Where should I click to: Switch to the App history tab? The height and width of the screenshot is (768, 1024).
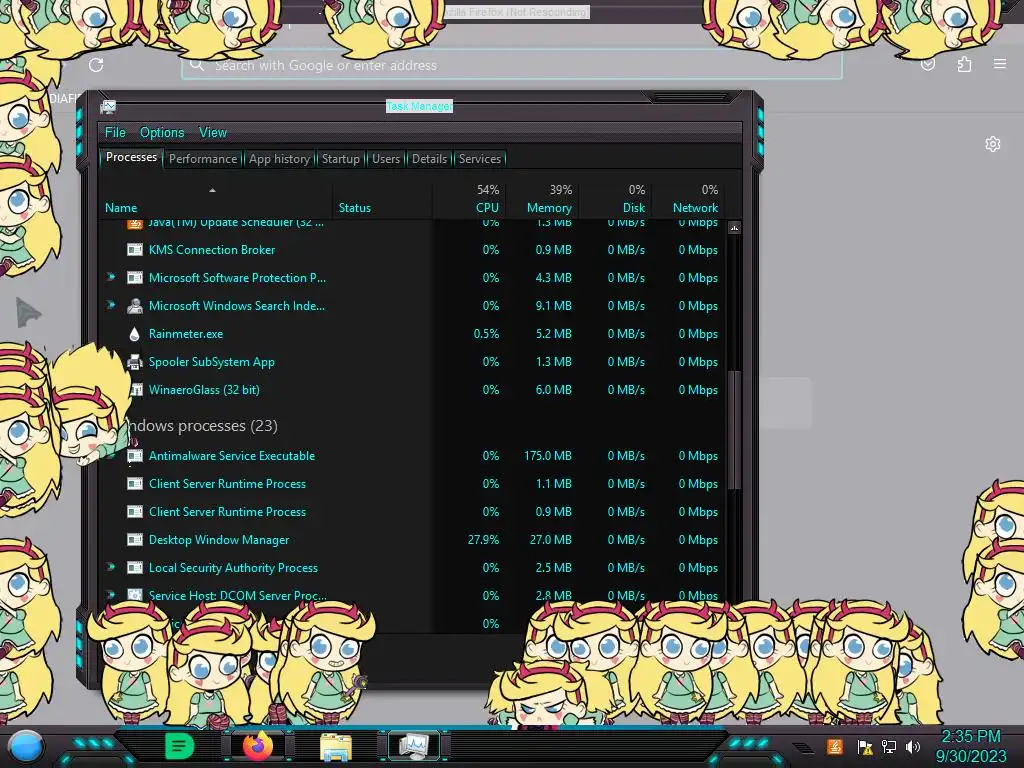click(x=279, y=159)
